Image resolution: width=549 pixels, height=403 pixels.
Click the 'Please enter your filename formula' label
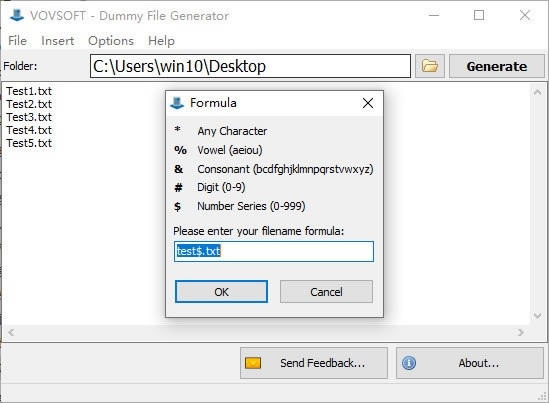click(259, 231)
